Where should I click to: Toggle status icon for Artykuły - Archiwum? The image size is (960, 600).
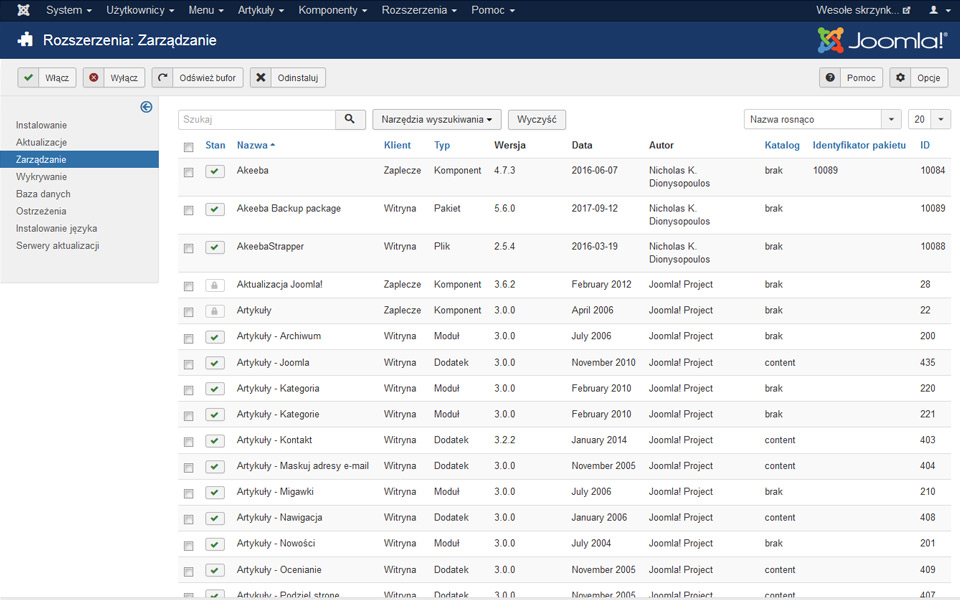[x=214, y=337]
